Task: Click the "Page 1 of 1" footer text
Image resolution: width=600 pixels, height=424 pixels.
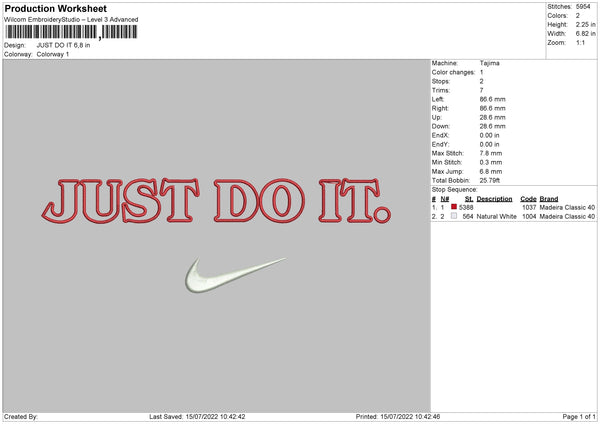Action: (579, 417)
